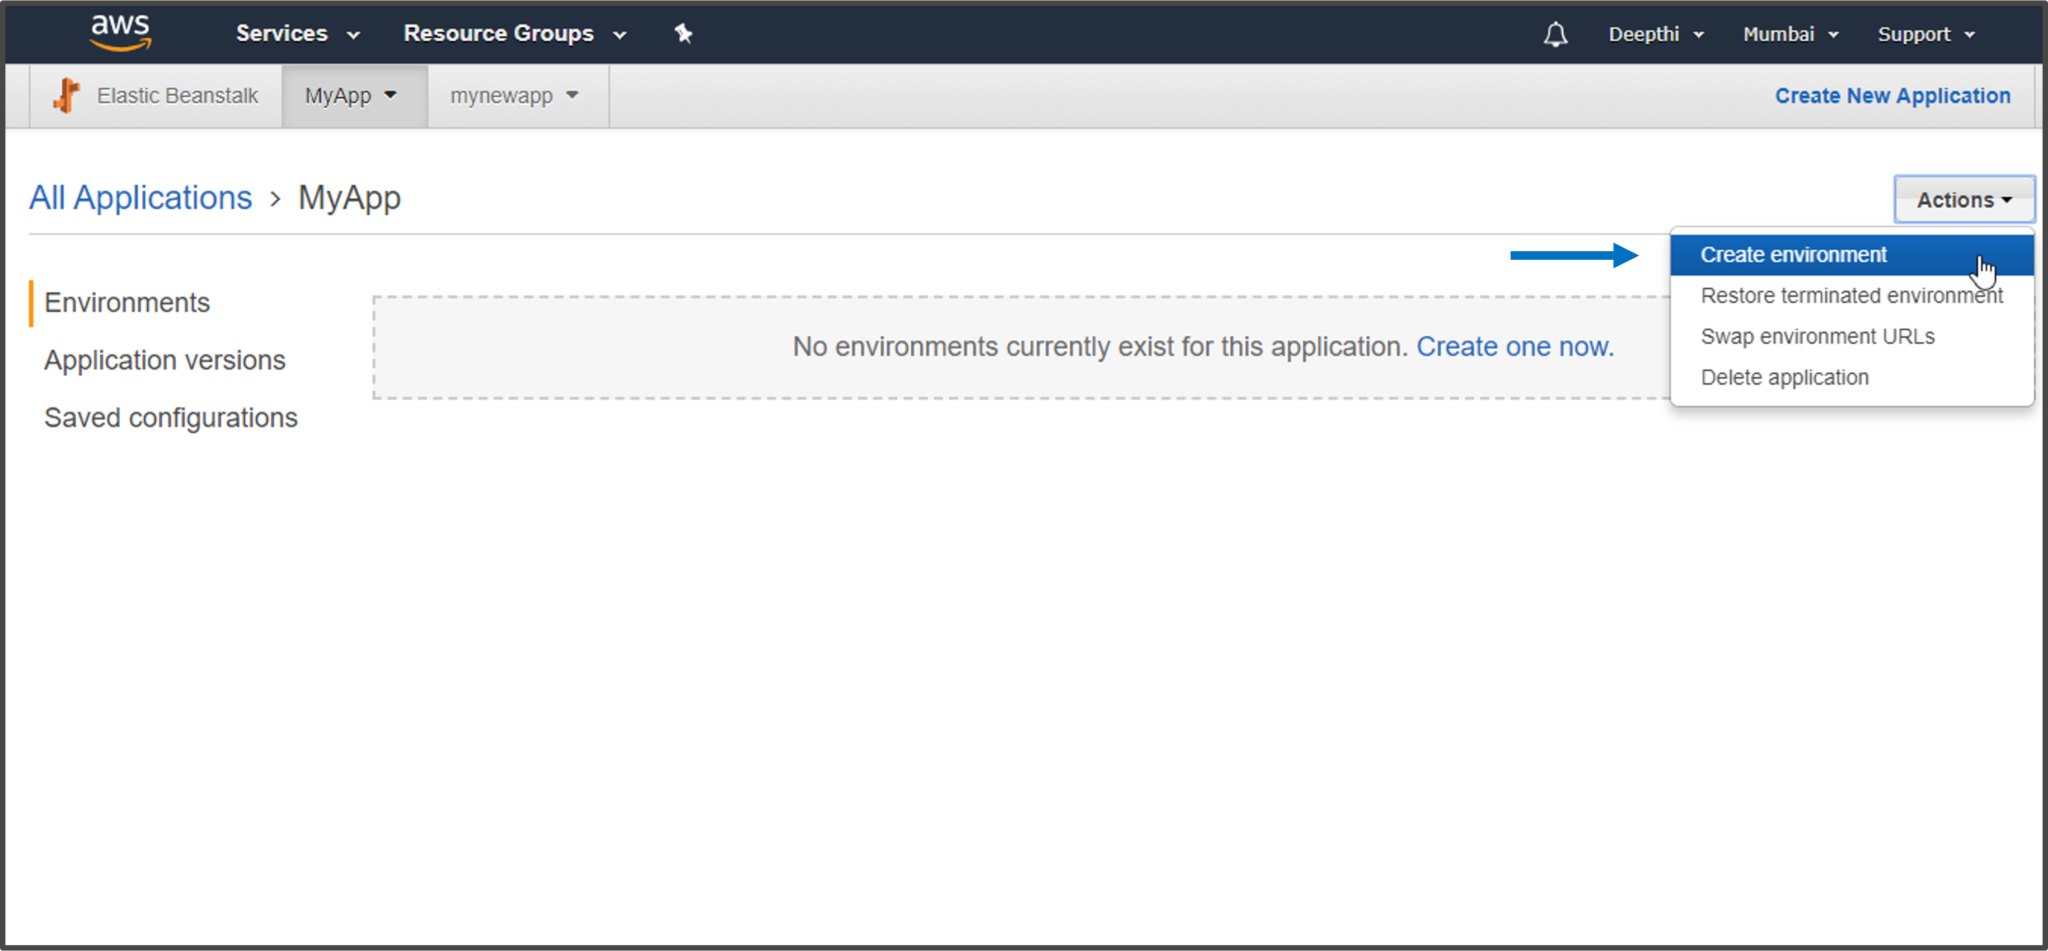Click the Elastic Beanstalk logo icon
Image resolution: width=2048 pixels, height=951 pixels.
67,95
